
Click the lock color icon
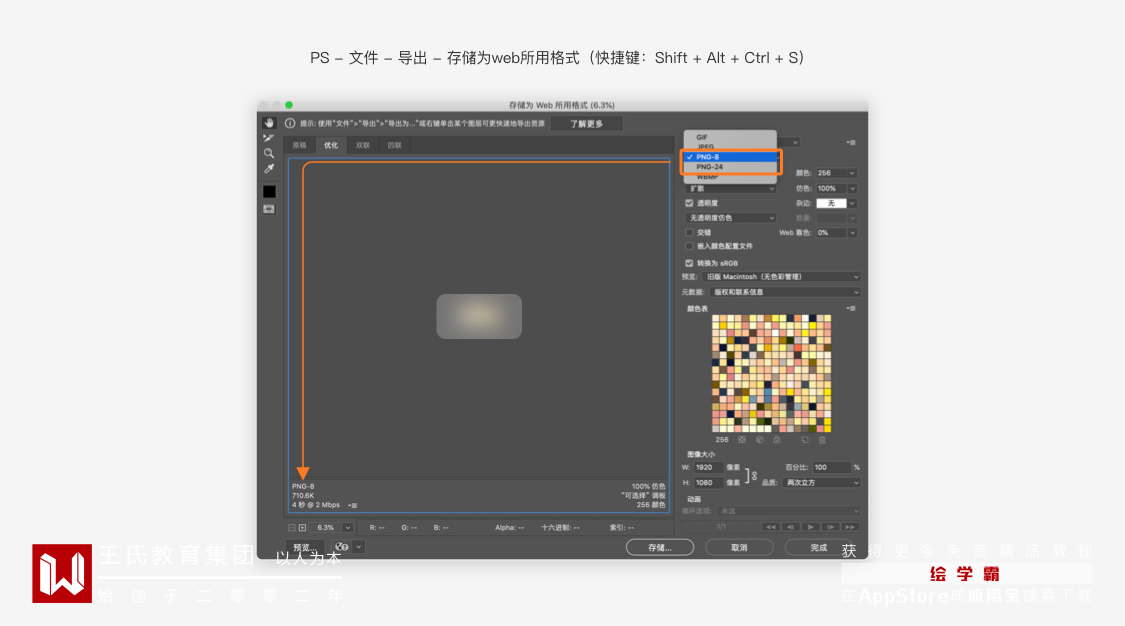click(777, 440)
